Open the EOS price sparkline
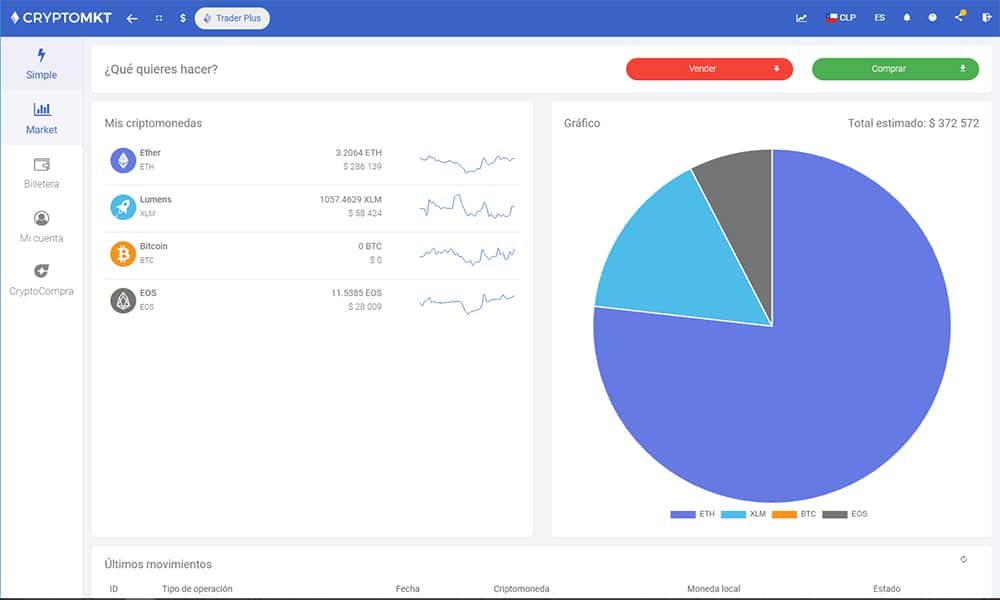 coord(467,303)
